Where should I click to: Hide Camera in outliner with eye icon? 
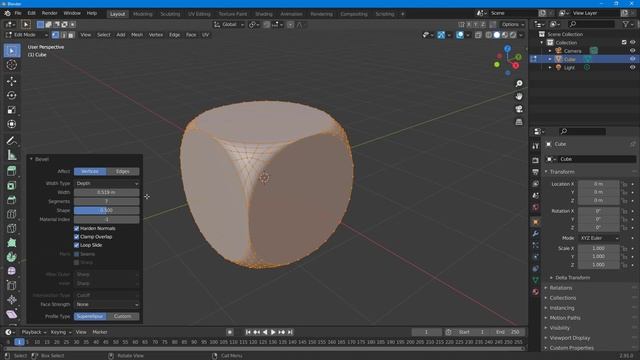pyautogui.click(x=632, y=51)
